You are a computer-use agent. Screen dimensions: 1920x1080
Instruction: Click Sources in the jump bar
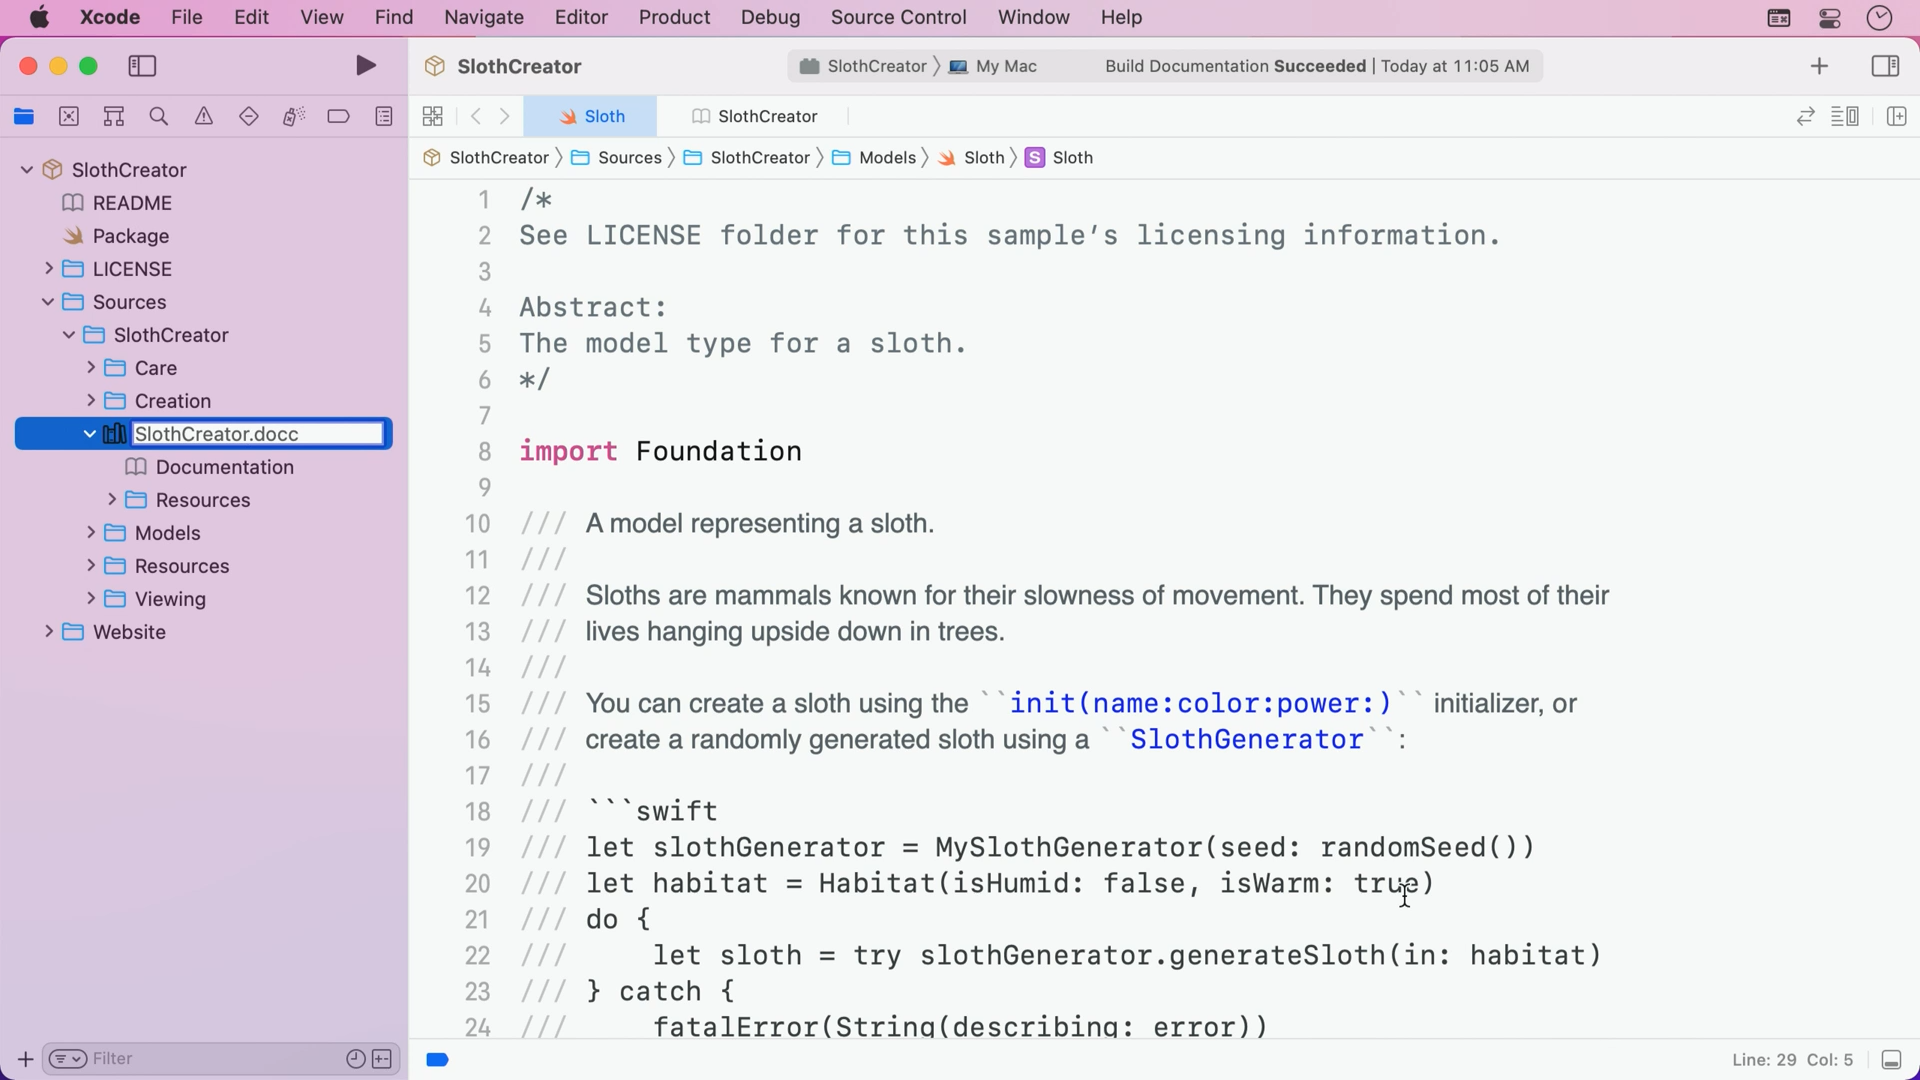(616, 158)
